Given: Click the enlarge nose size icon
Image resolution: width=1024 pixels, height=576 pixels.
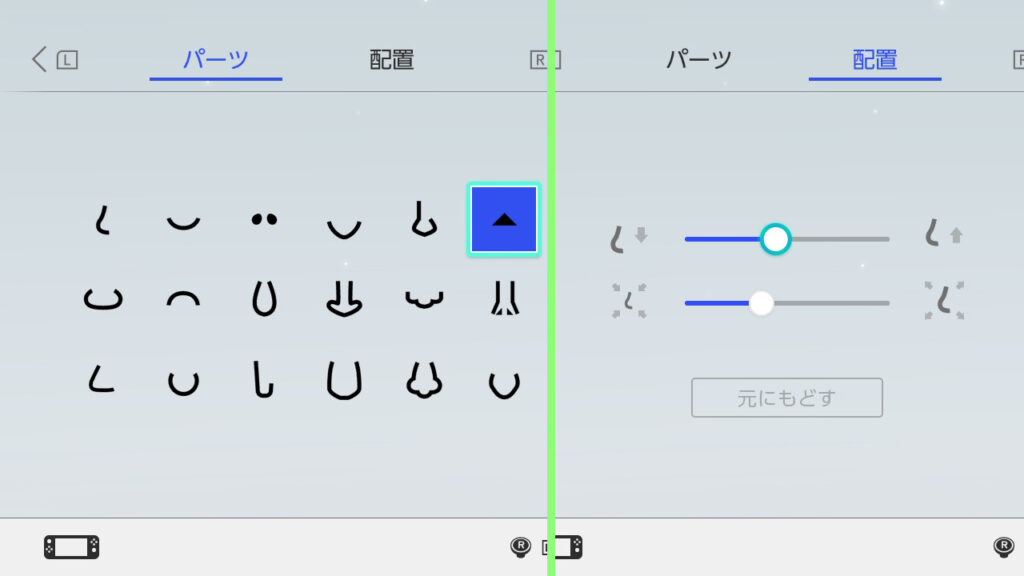Looking at the screenshot, I should point(944,300).
